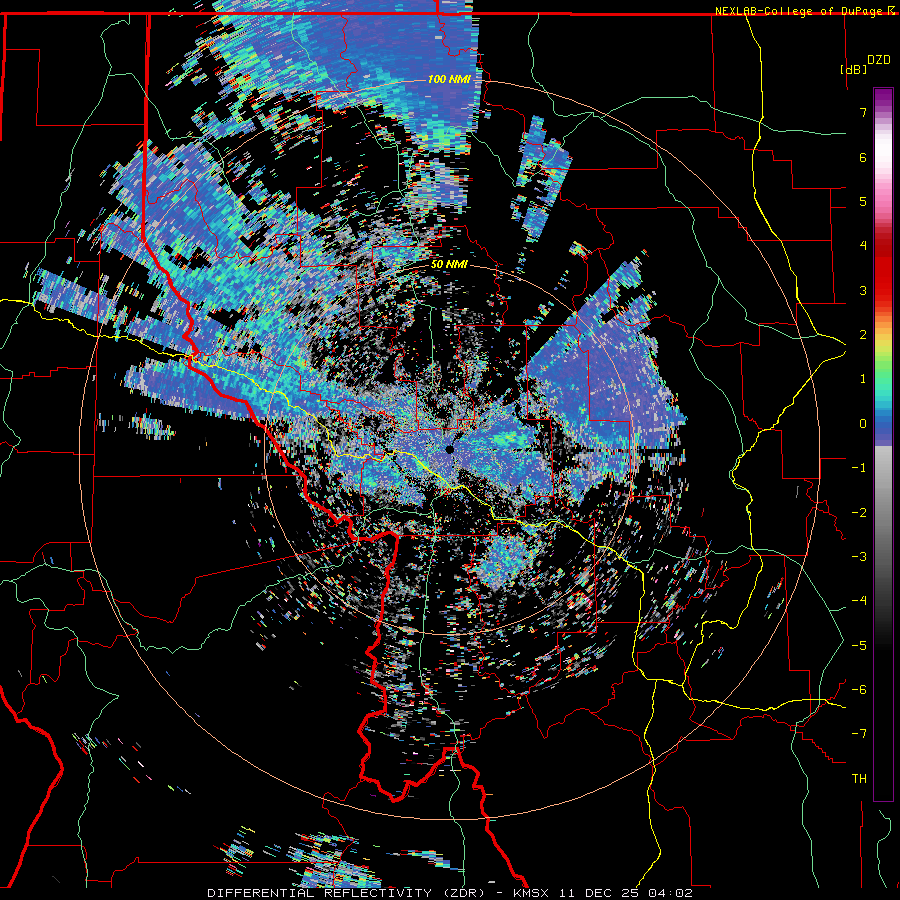
Task: Click the '-7' value on the legend
Action: [859, 734]
